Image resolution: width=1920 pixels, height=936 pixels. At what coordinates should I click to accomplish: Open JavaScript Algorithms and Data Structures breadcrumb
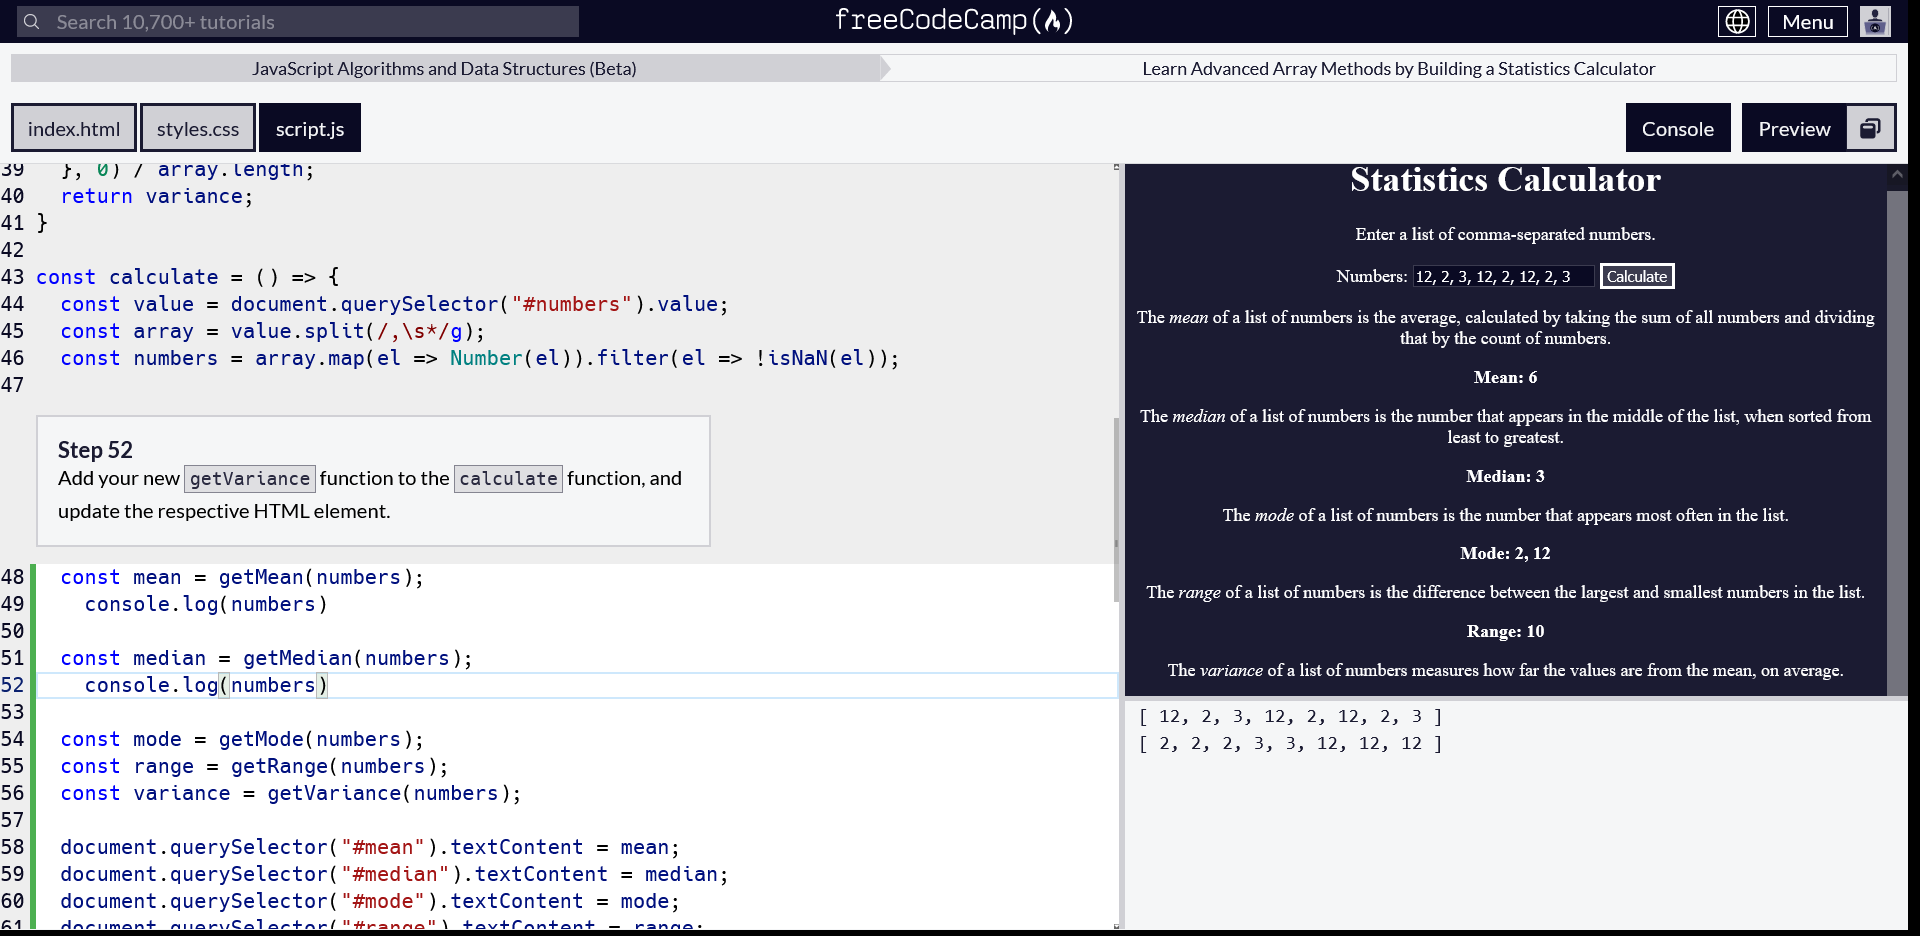(444, 68)
